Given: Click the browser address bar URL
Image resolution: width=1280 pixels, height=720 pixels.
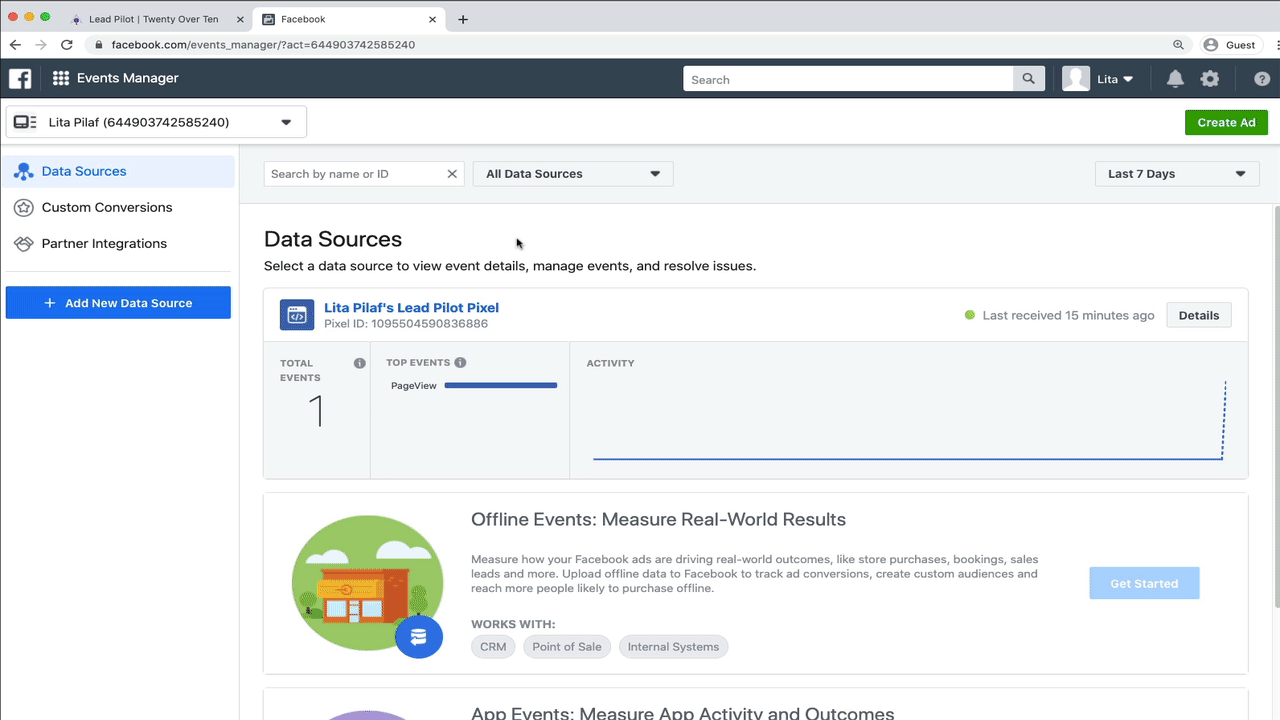Looking at the screenshot, I should click(x=263, y=45).
